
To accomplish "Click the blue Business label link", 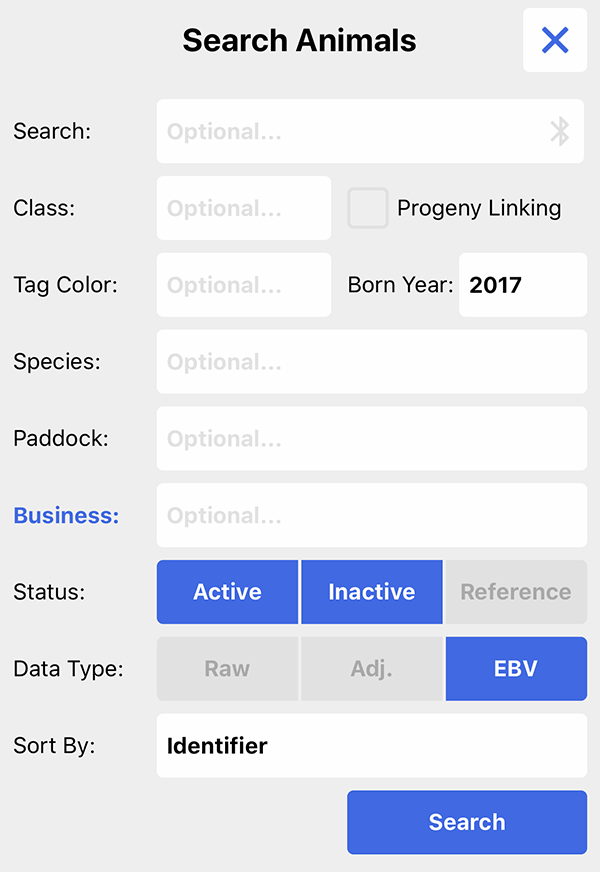I will [66, 516].
